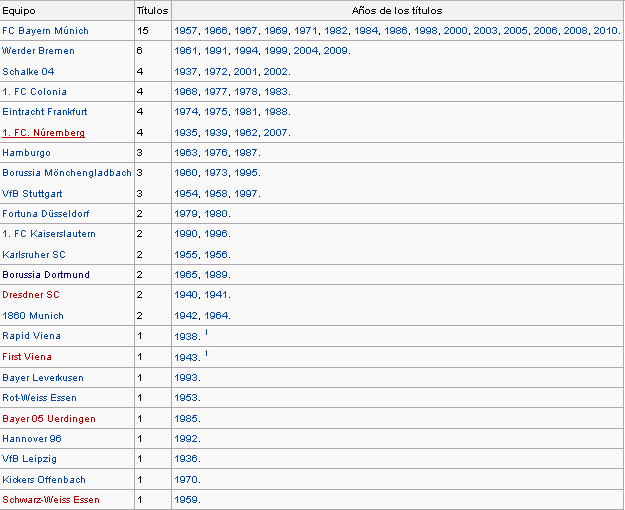Open the Hannover 96 link

[31, 439]
